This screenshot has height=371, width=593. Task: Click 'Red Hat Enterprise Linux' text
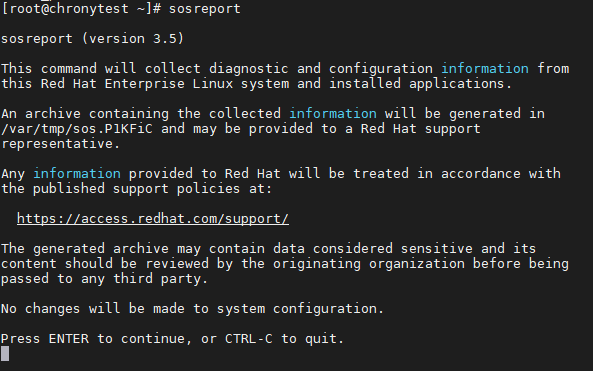click(137, 84)
